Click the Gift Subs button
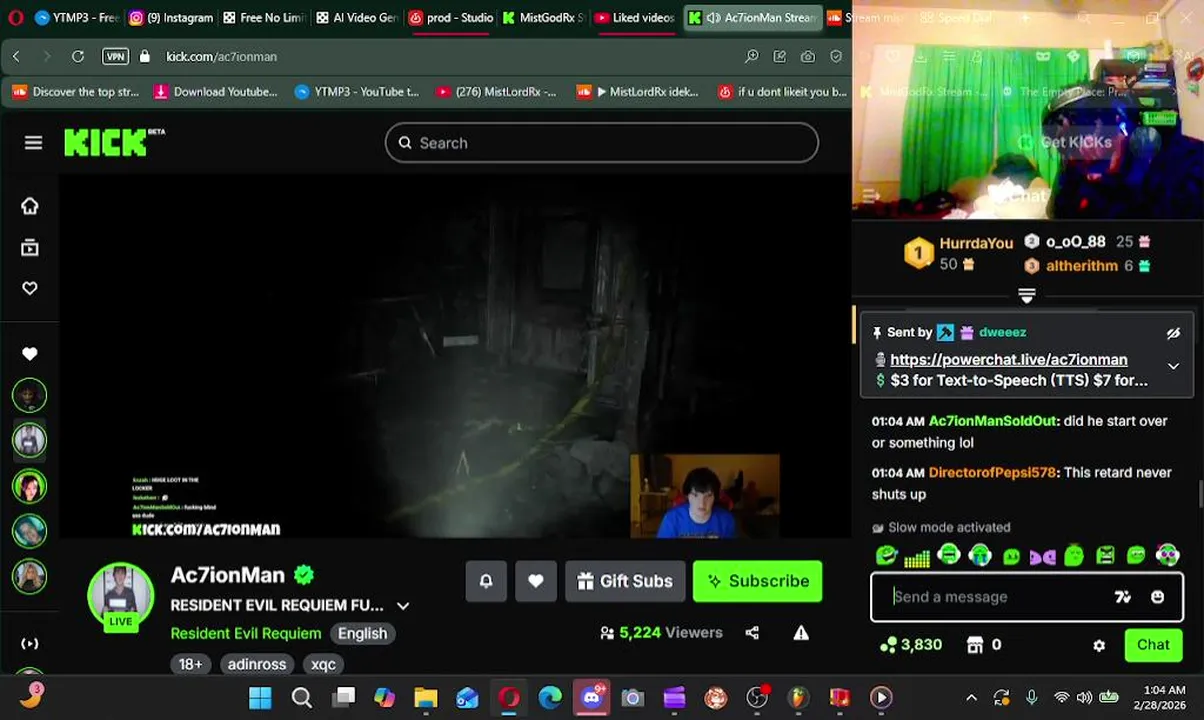Viewport: 1204px width, 720px height. click(x=625, y=581)
